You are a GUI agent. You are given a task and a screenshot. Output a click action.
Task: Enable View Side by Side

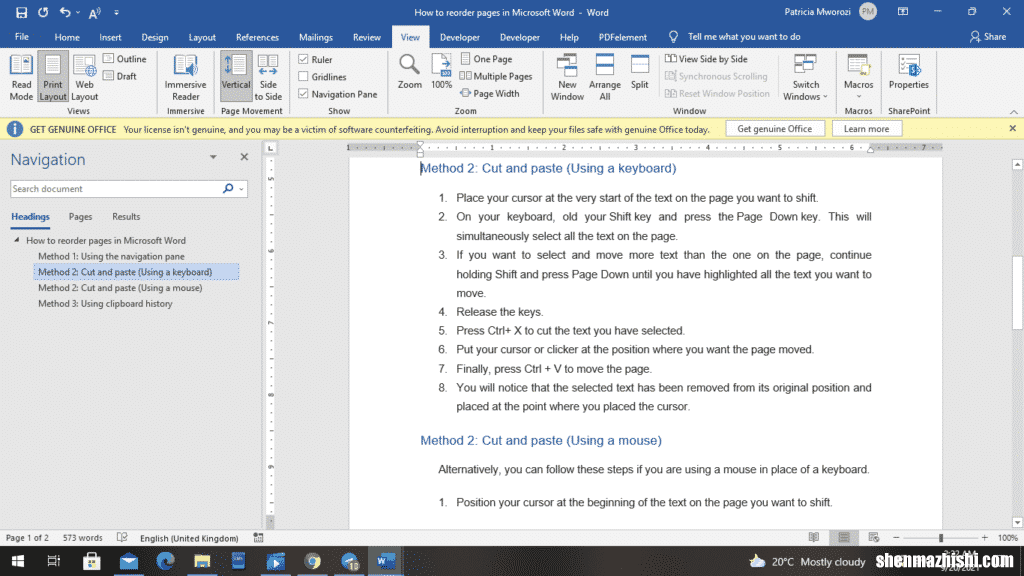(706, 59)
